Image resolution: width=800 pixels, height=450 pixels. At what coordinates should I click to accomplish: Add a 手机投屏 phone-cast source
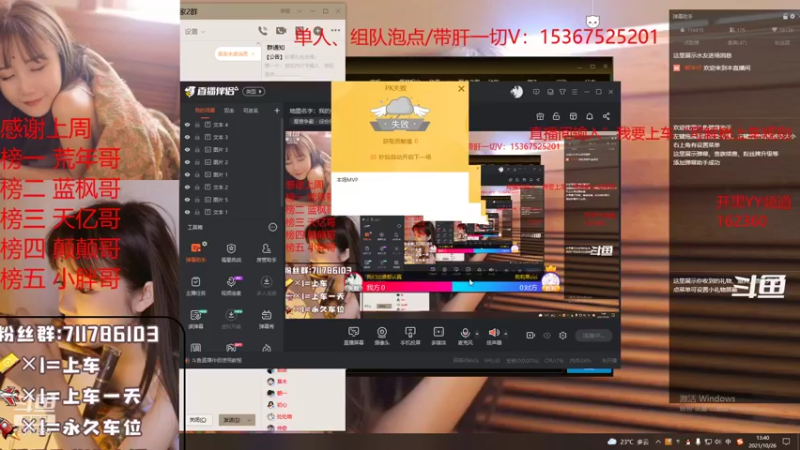pos(410,336)
